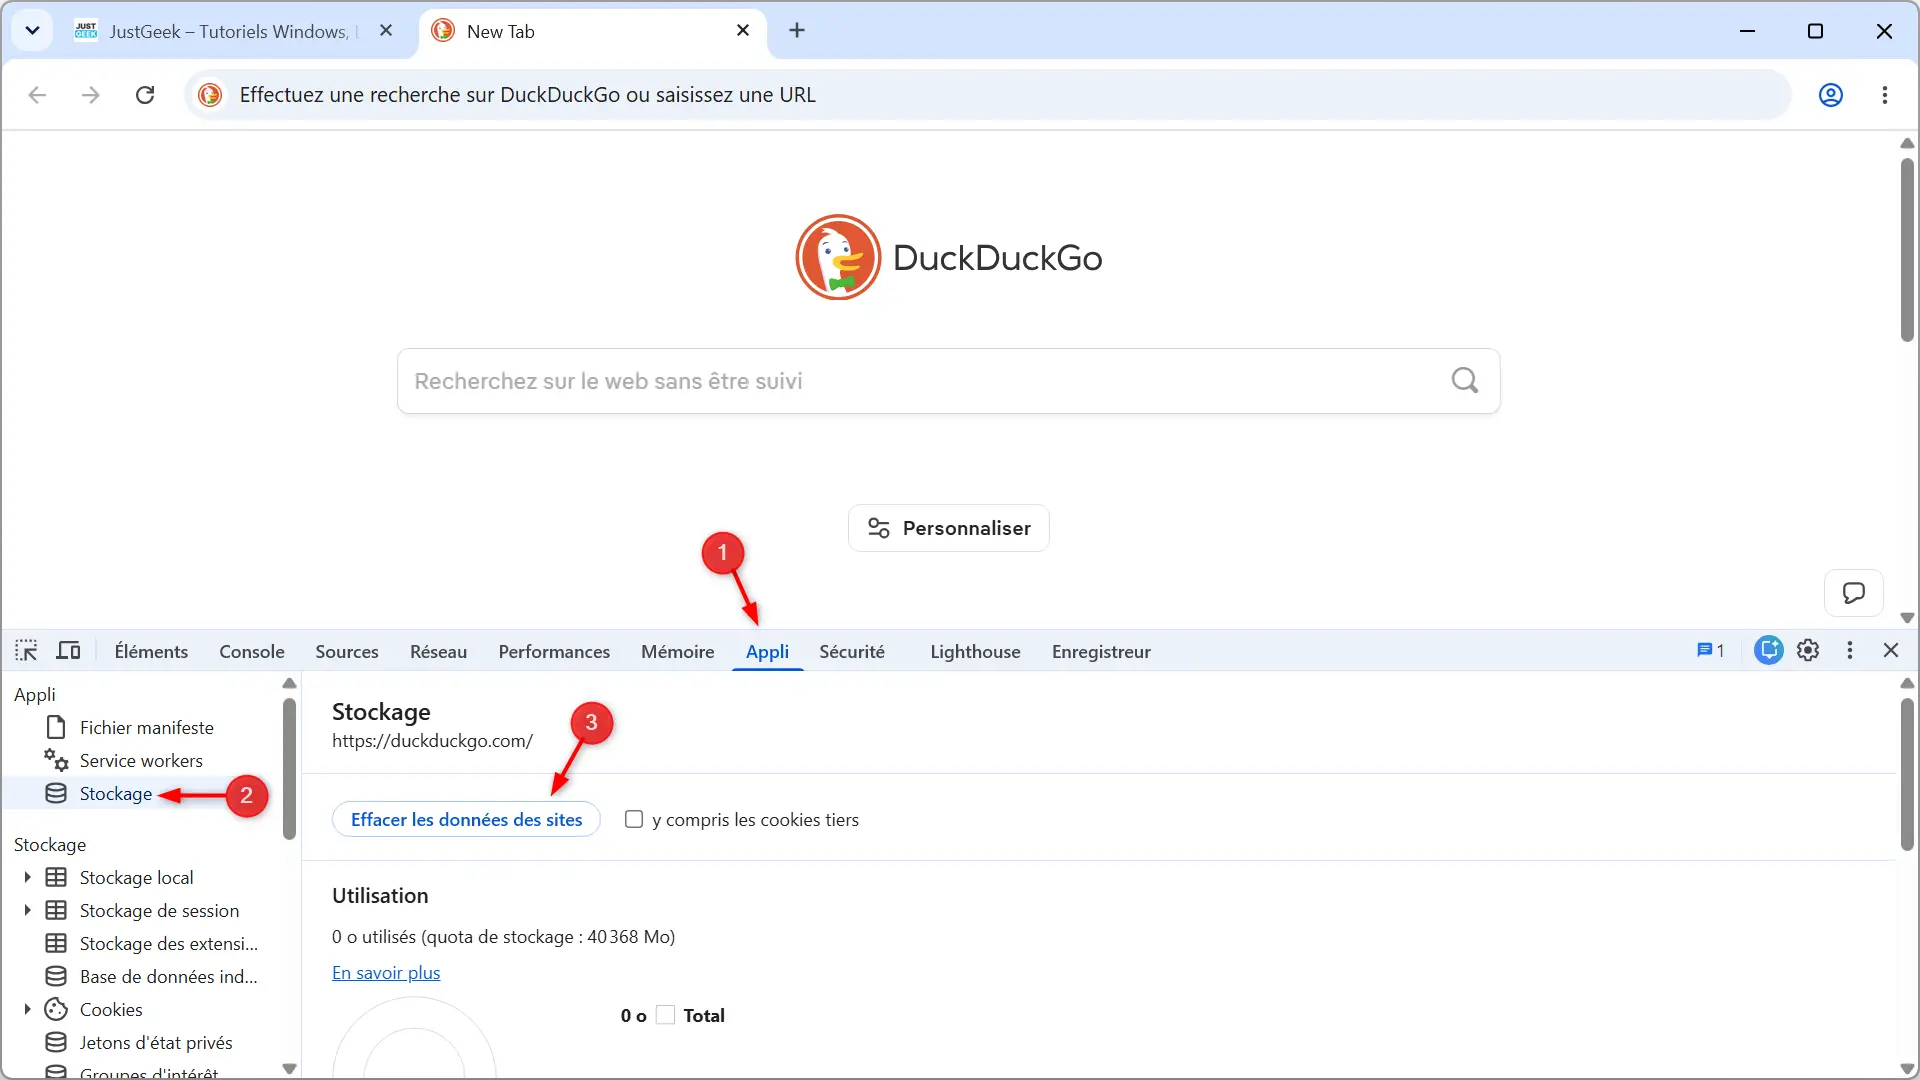The width and height of the screenshot is (1920, 1080).
Task: Switch to the Éléments tab
Action: point(151,651)
